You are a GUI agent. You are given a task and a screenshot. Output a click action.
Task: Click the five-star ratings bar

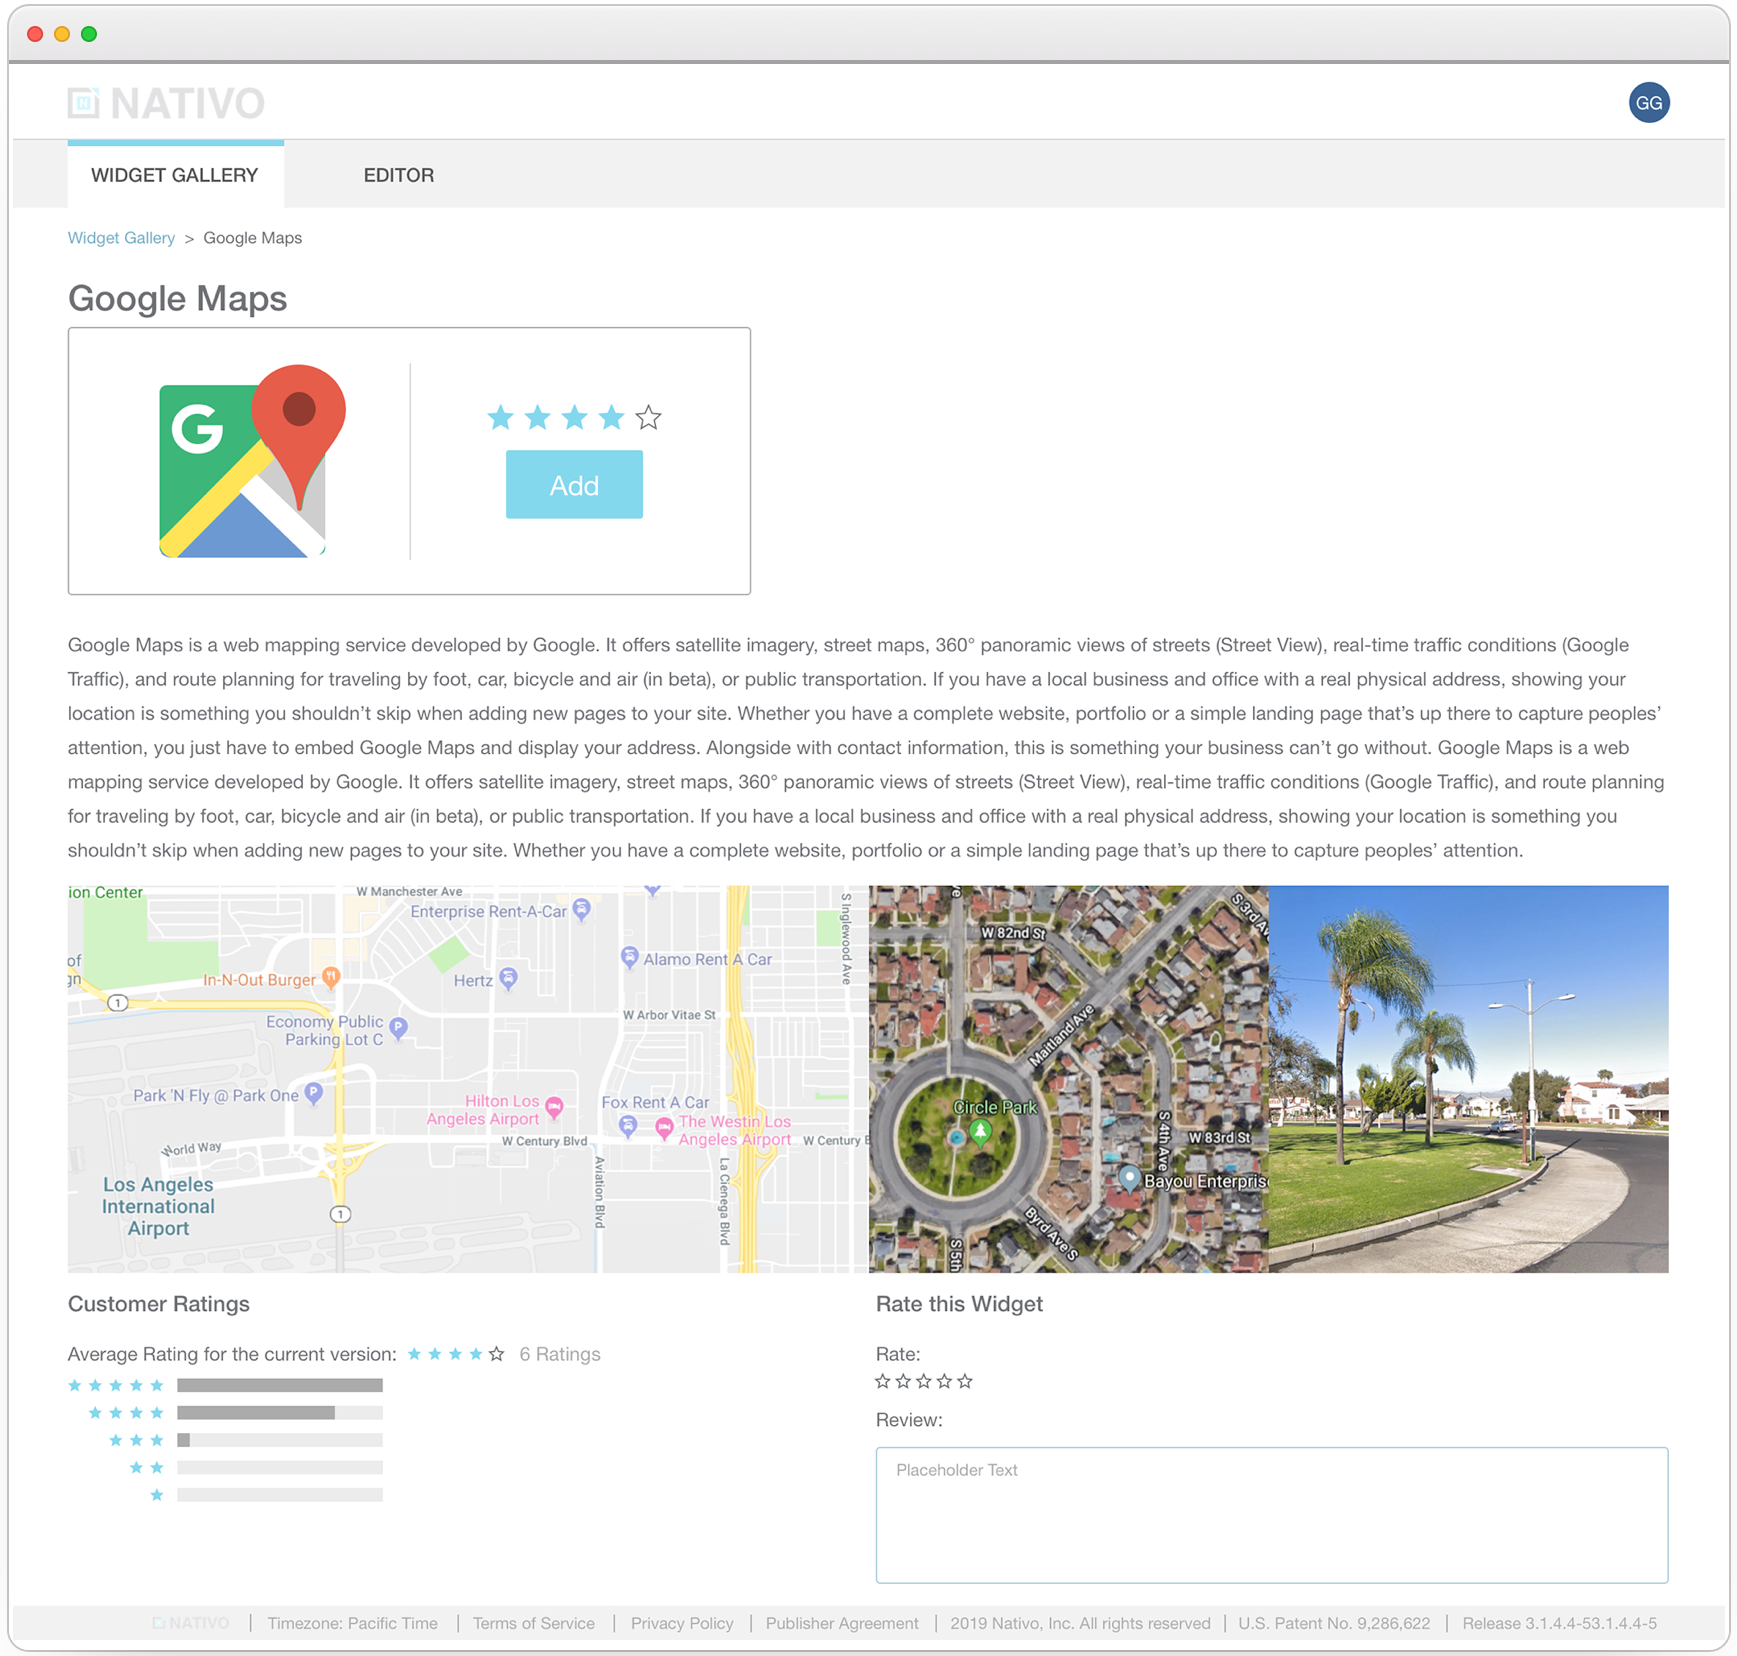click(280, 1385)
